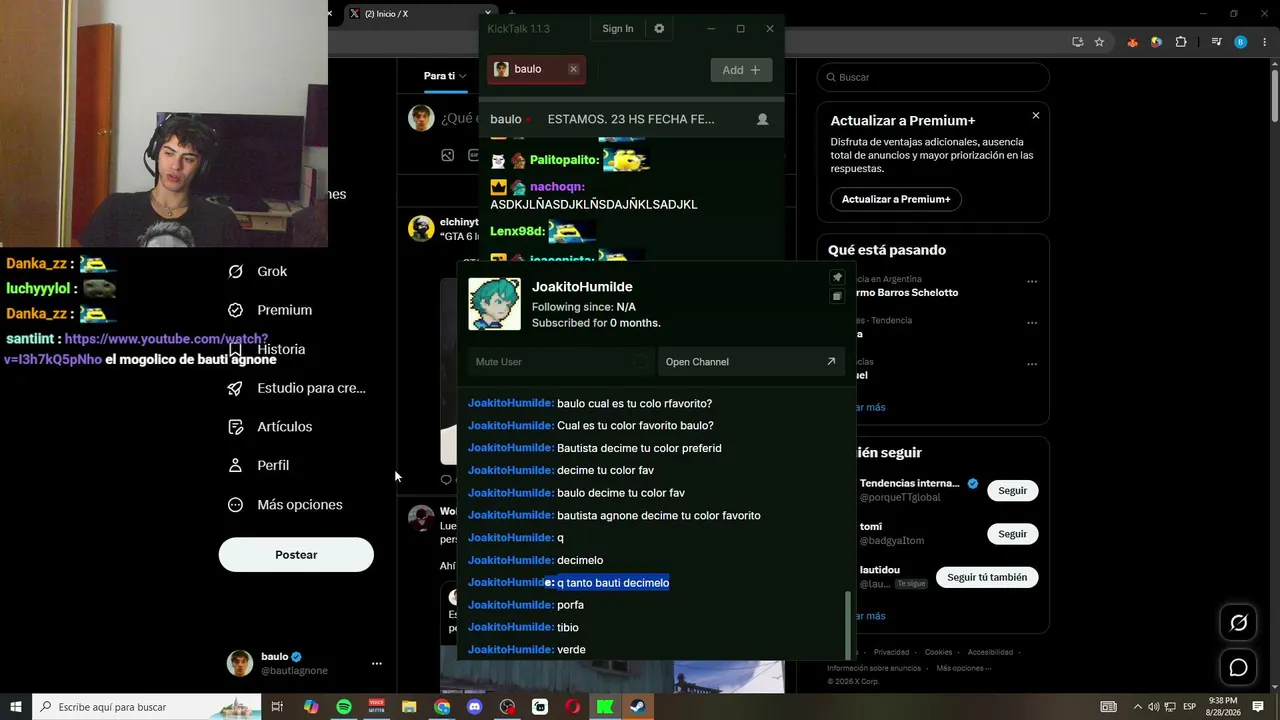This screenshot has width=1280, height=720.
Task: Open Premium in X sidebar
Action: pos(270,310)
